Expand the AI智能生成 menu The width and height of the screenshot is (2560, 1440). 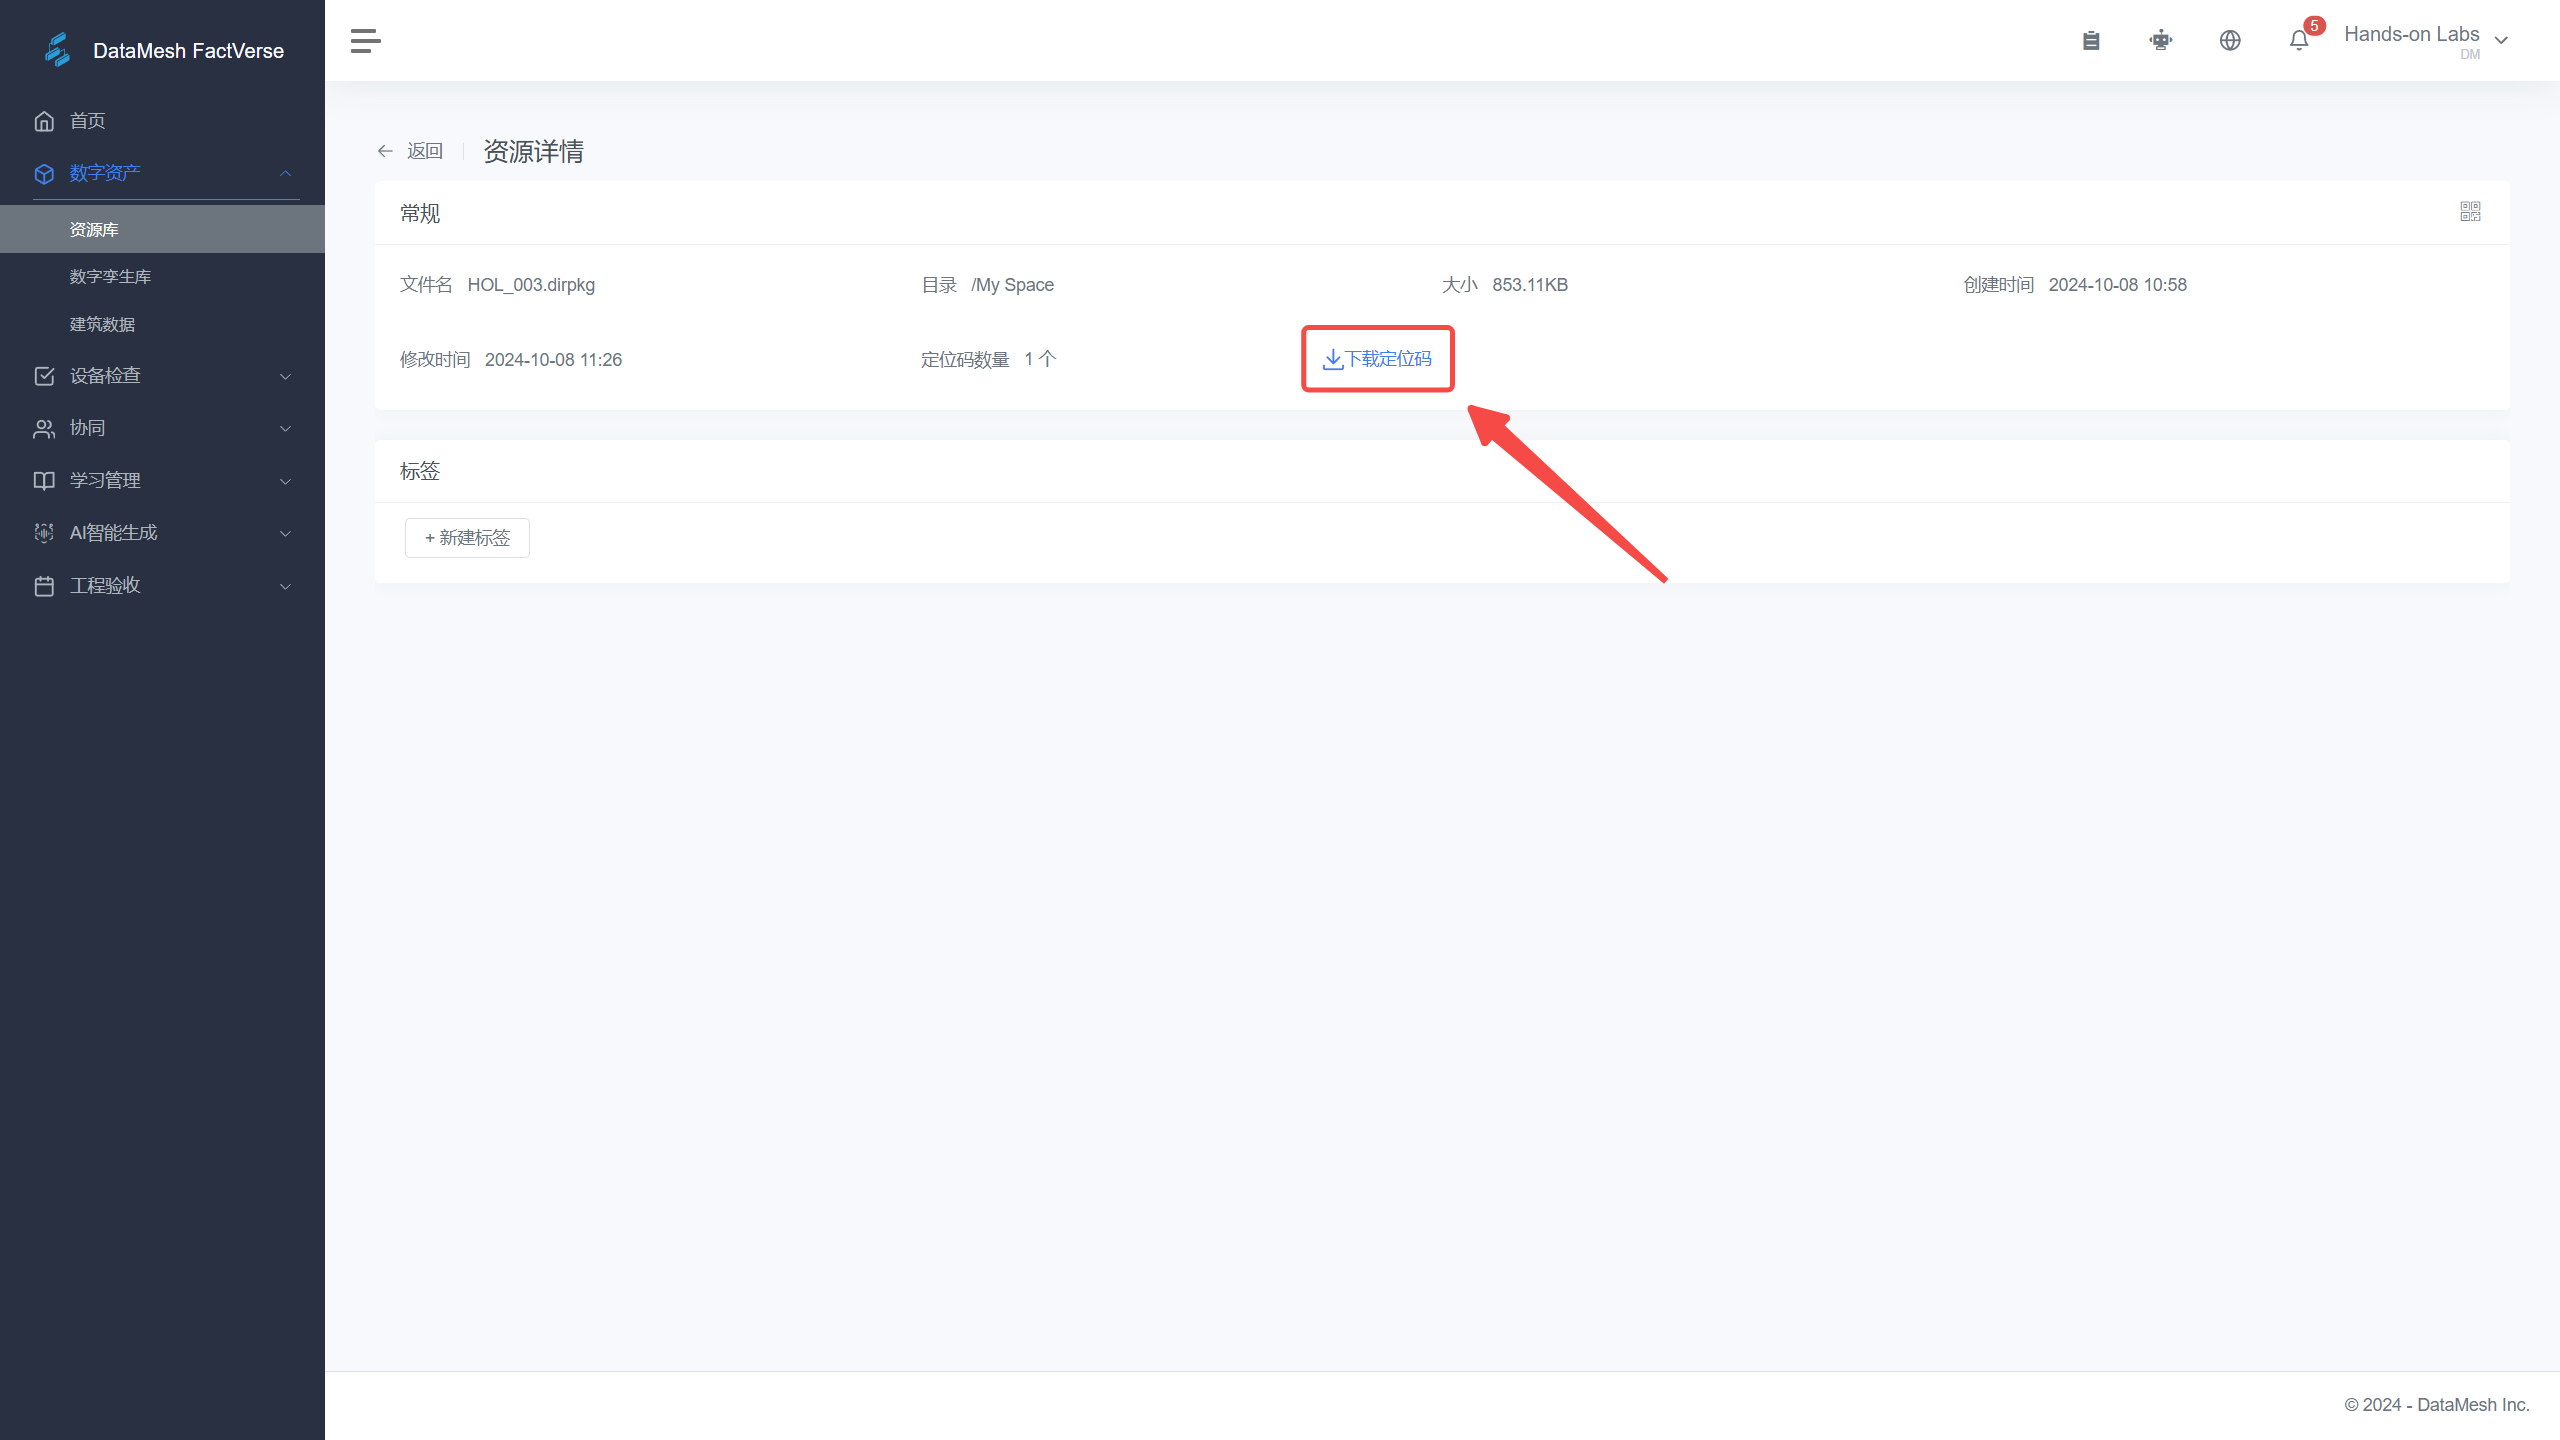point(165,533)
